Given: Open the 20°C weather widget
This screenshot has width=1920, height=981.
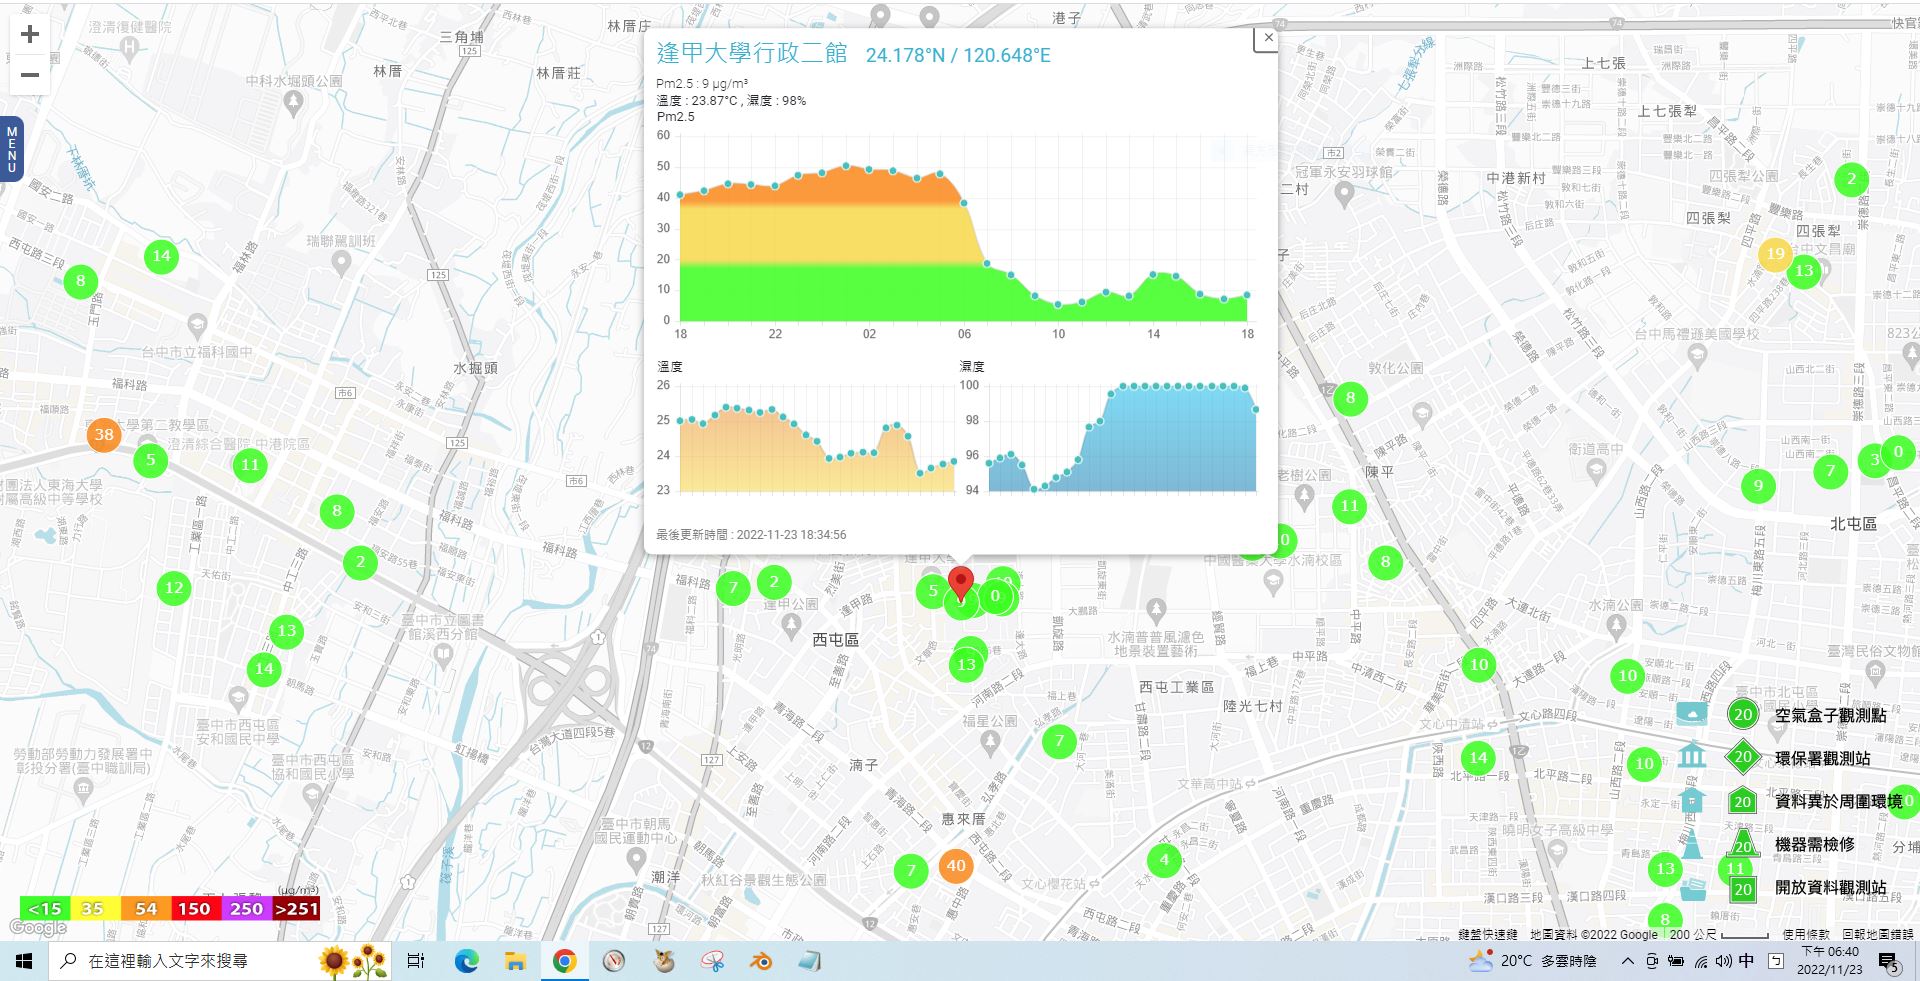Looking at the screenshot, I should (1532, 961).
